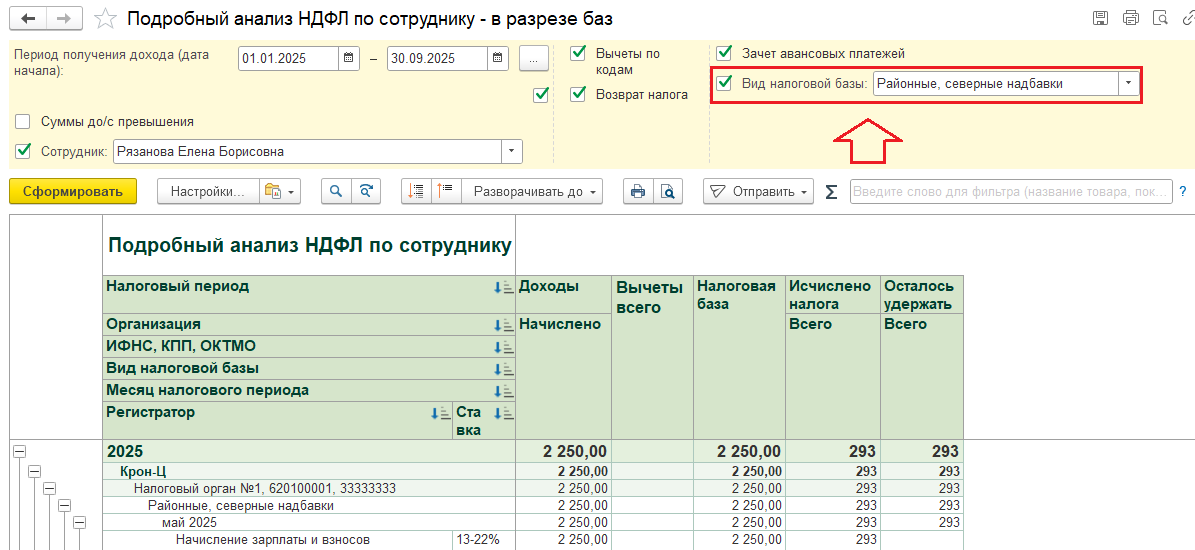
Task: Open the calendar for the start date 01.01.2025
Action: pos(349,59)
